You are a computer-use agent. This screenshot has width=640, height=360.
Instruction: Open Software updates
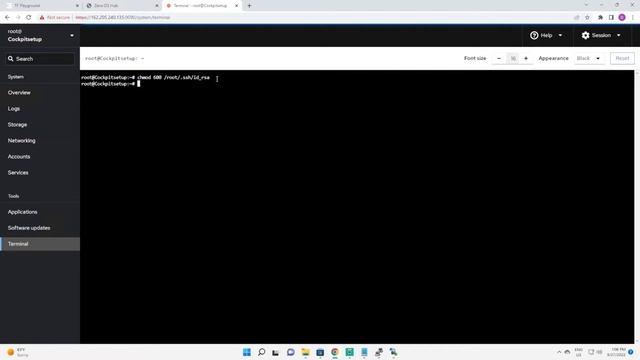coord(29,228)
